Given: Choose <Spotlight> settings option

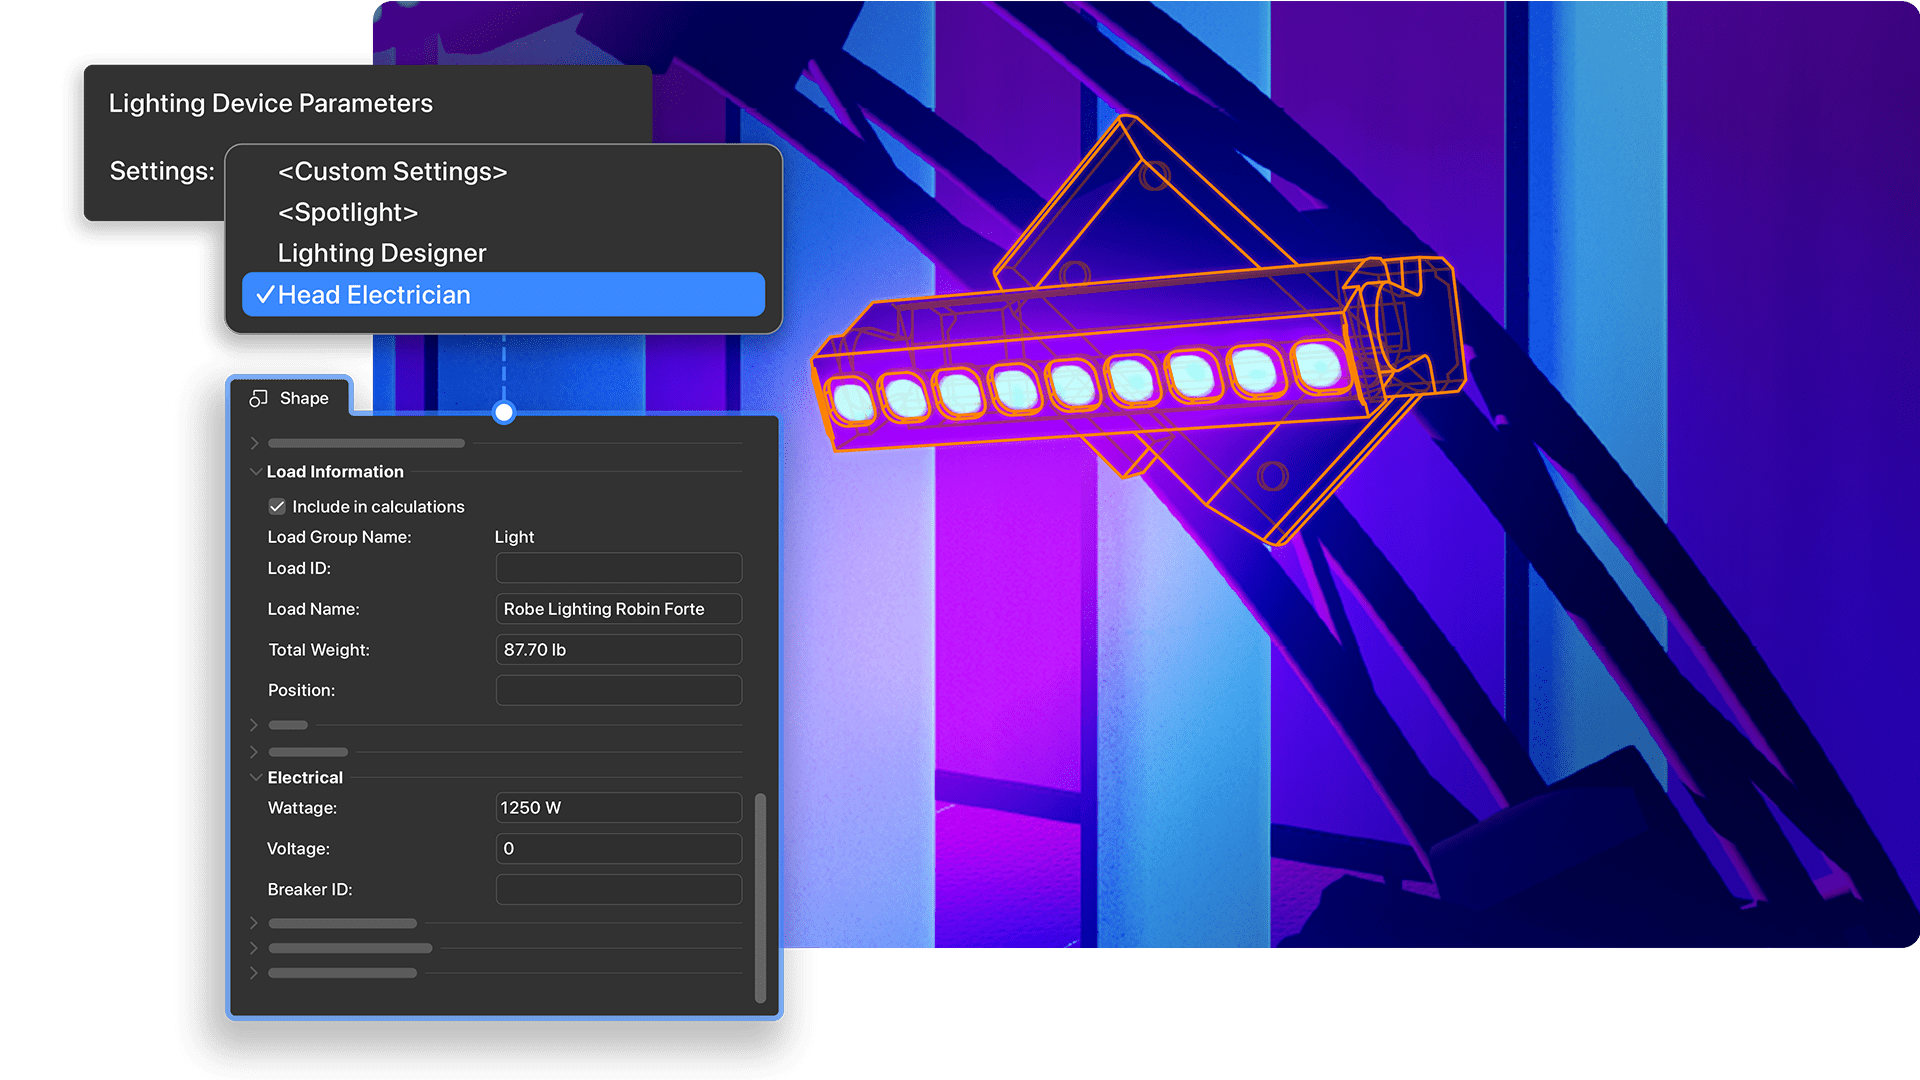Looking at the screenshot, I should tap(348, 212).
